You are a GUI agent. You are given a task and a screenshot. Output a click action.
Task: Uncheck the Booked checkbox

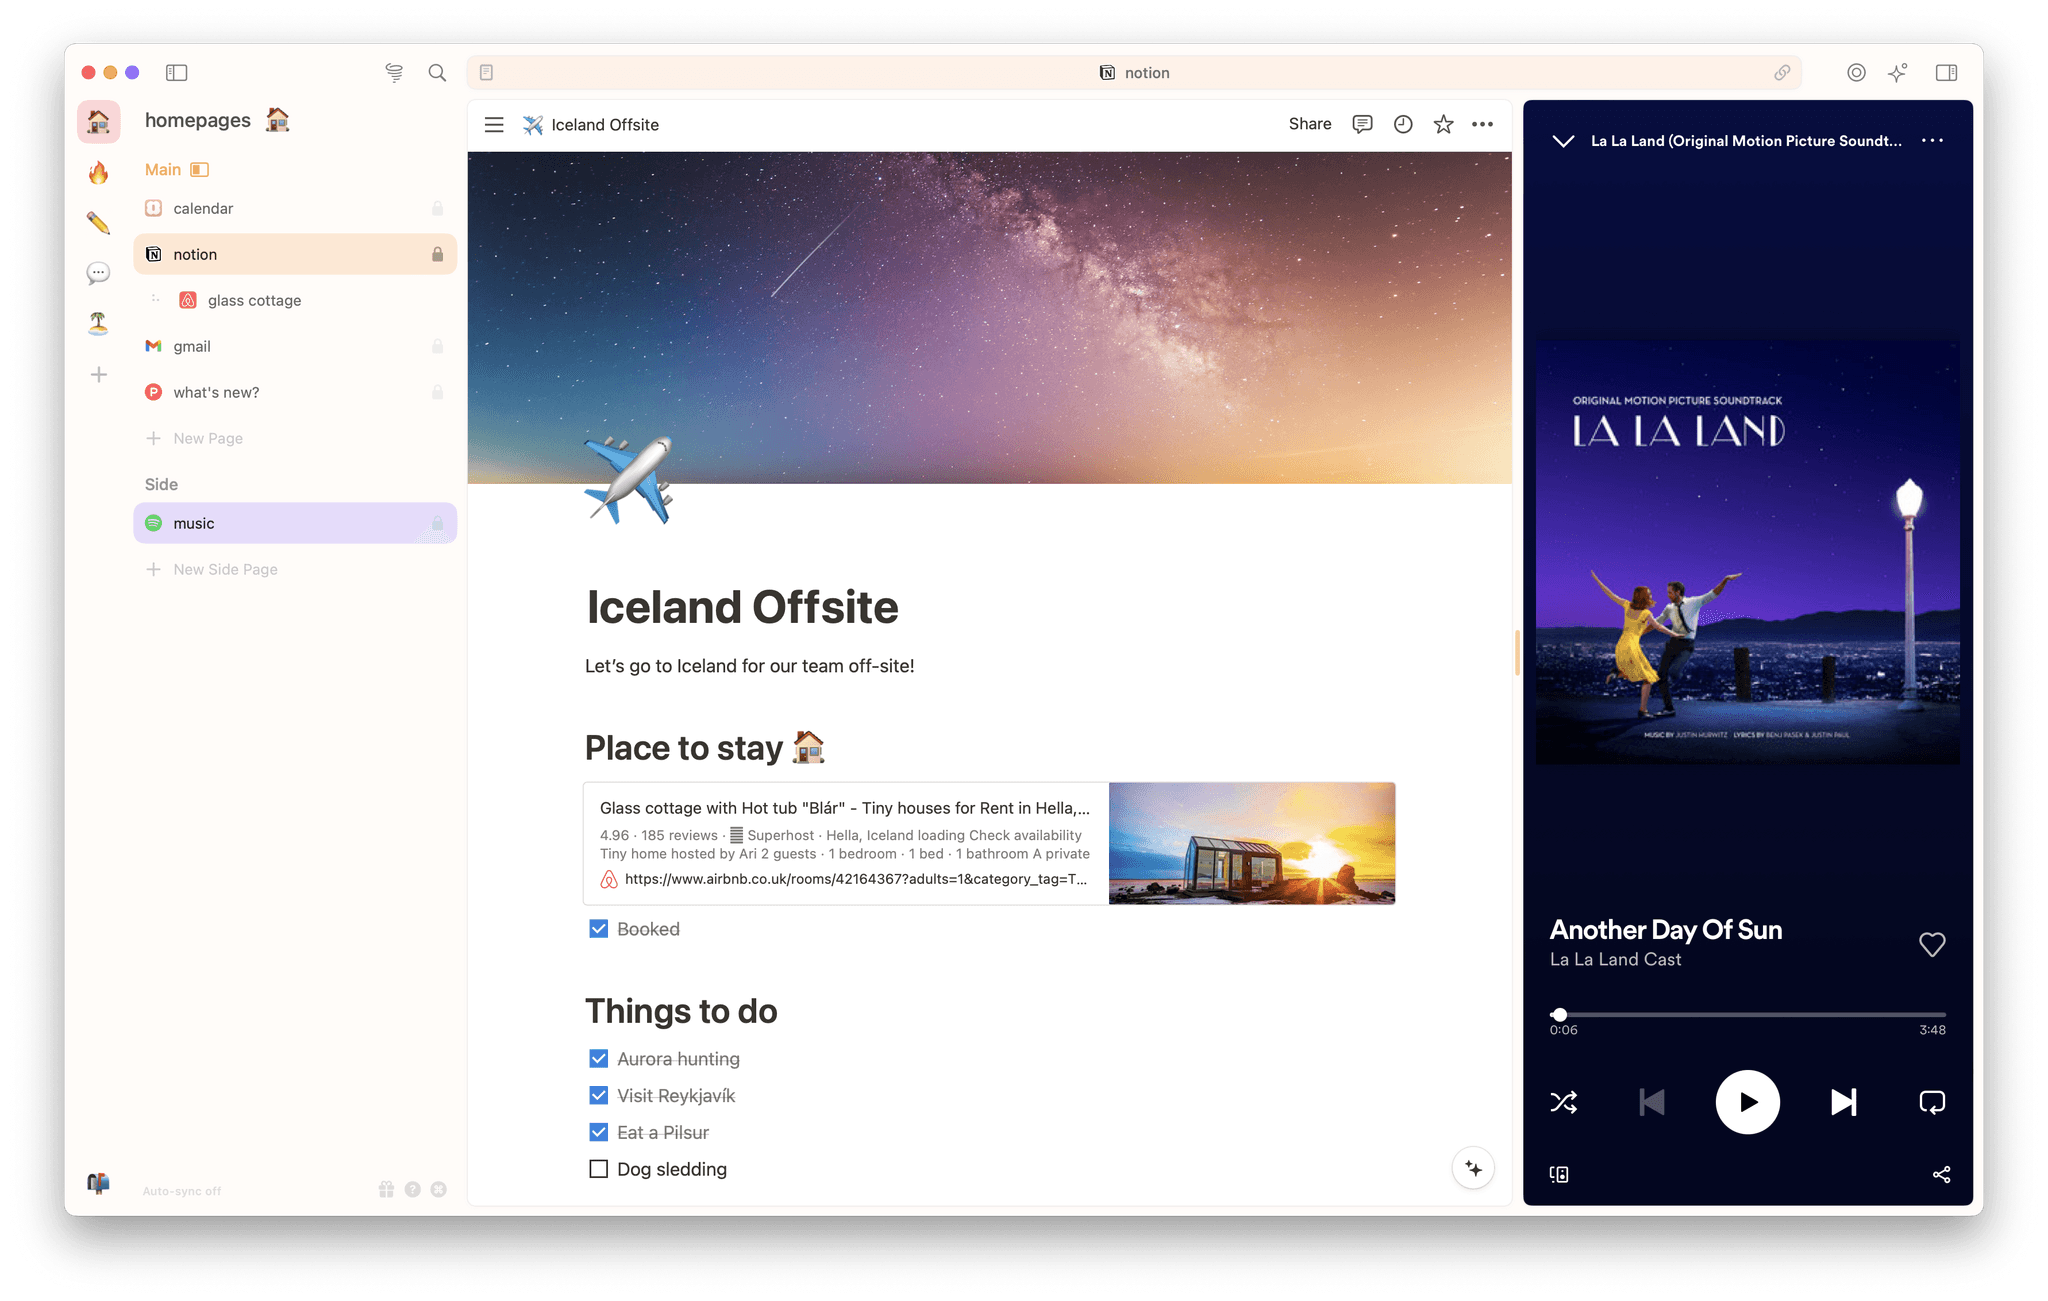(598, 928)
